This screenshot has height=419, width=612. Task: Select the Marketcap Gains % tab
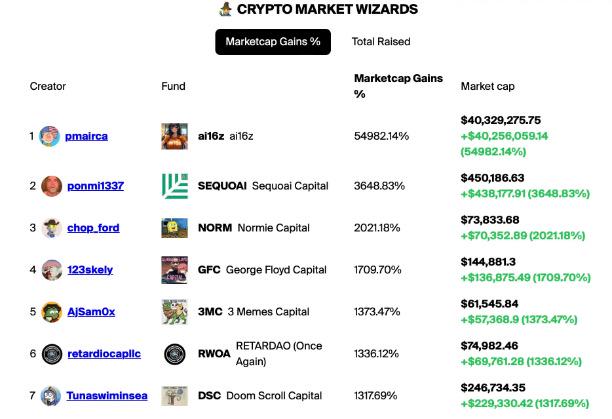(x=273, y=42)
